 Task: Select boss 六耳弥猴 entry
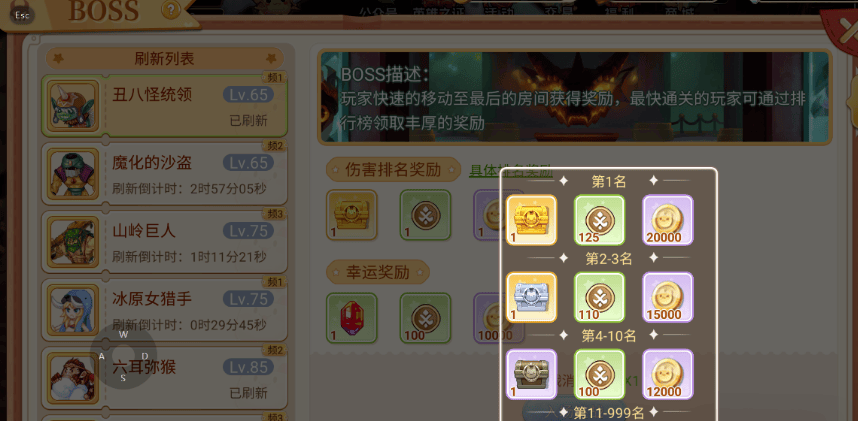(165, 378)
